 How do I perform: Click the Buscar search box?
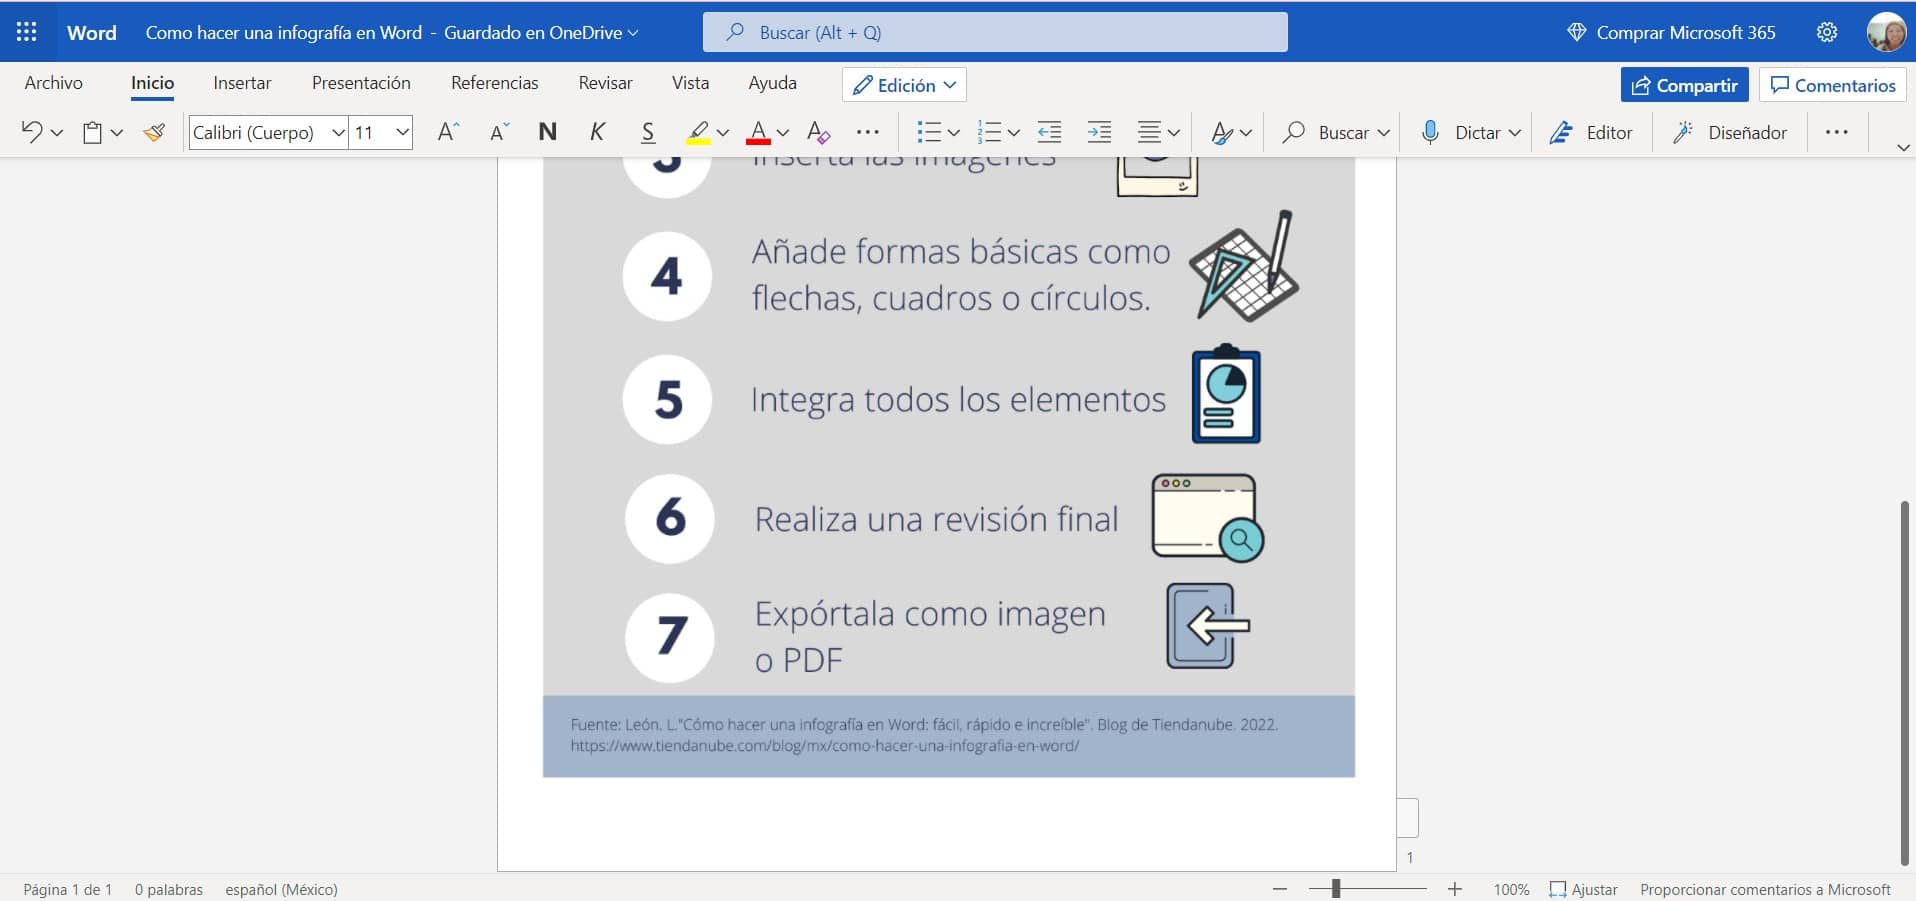pos(995,31)
